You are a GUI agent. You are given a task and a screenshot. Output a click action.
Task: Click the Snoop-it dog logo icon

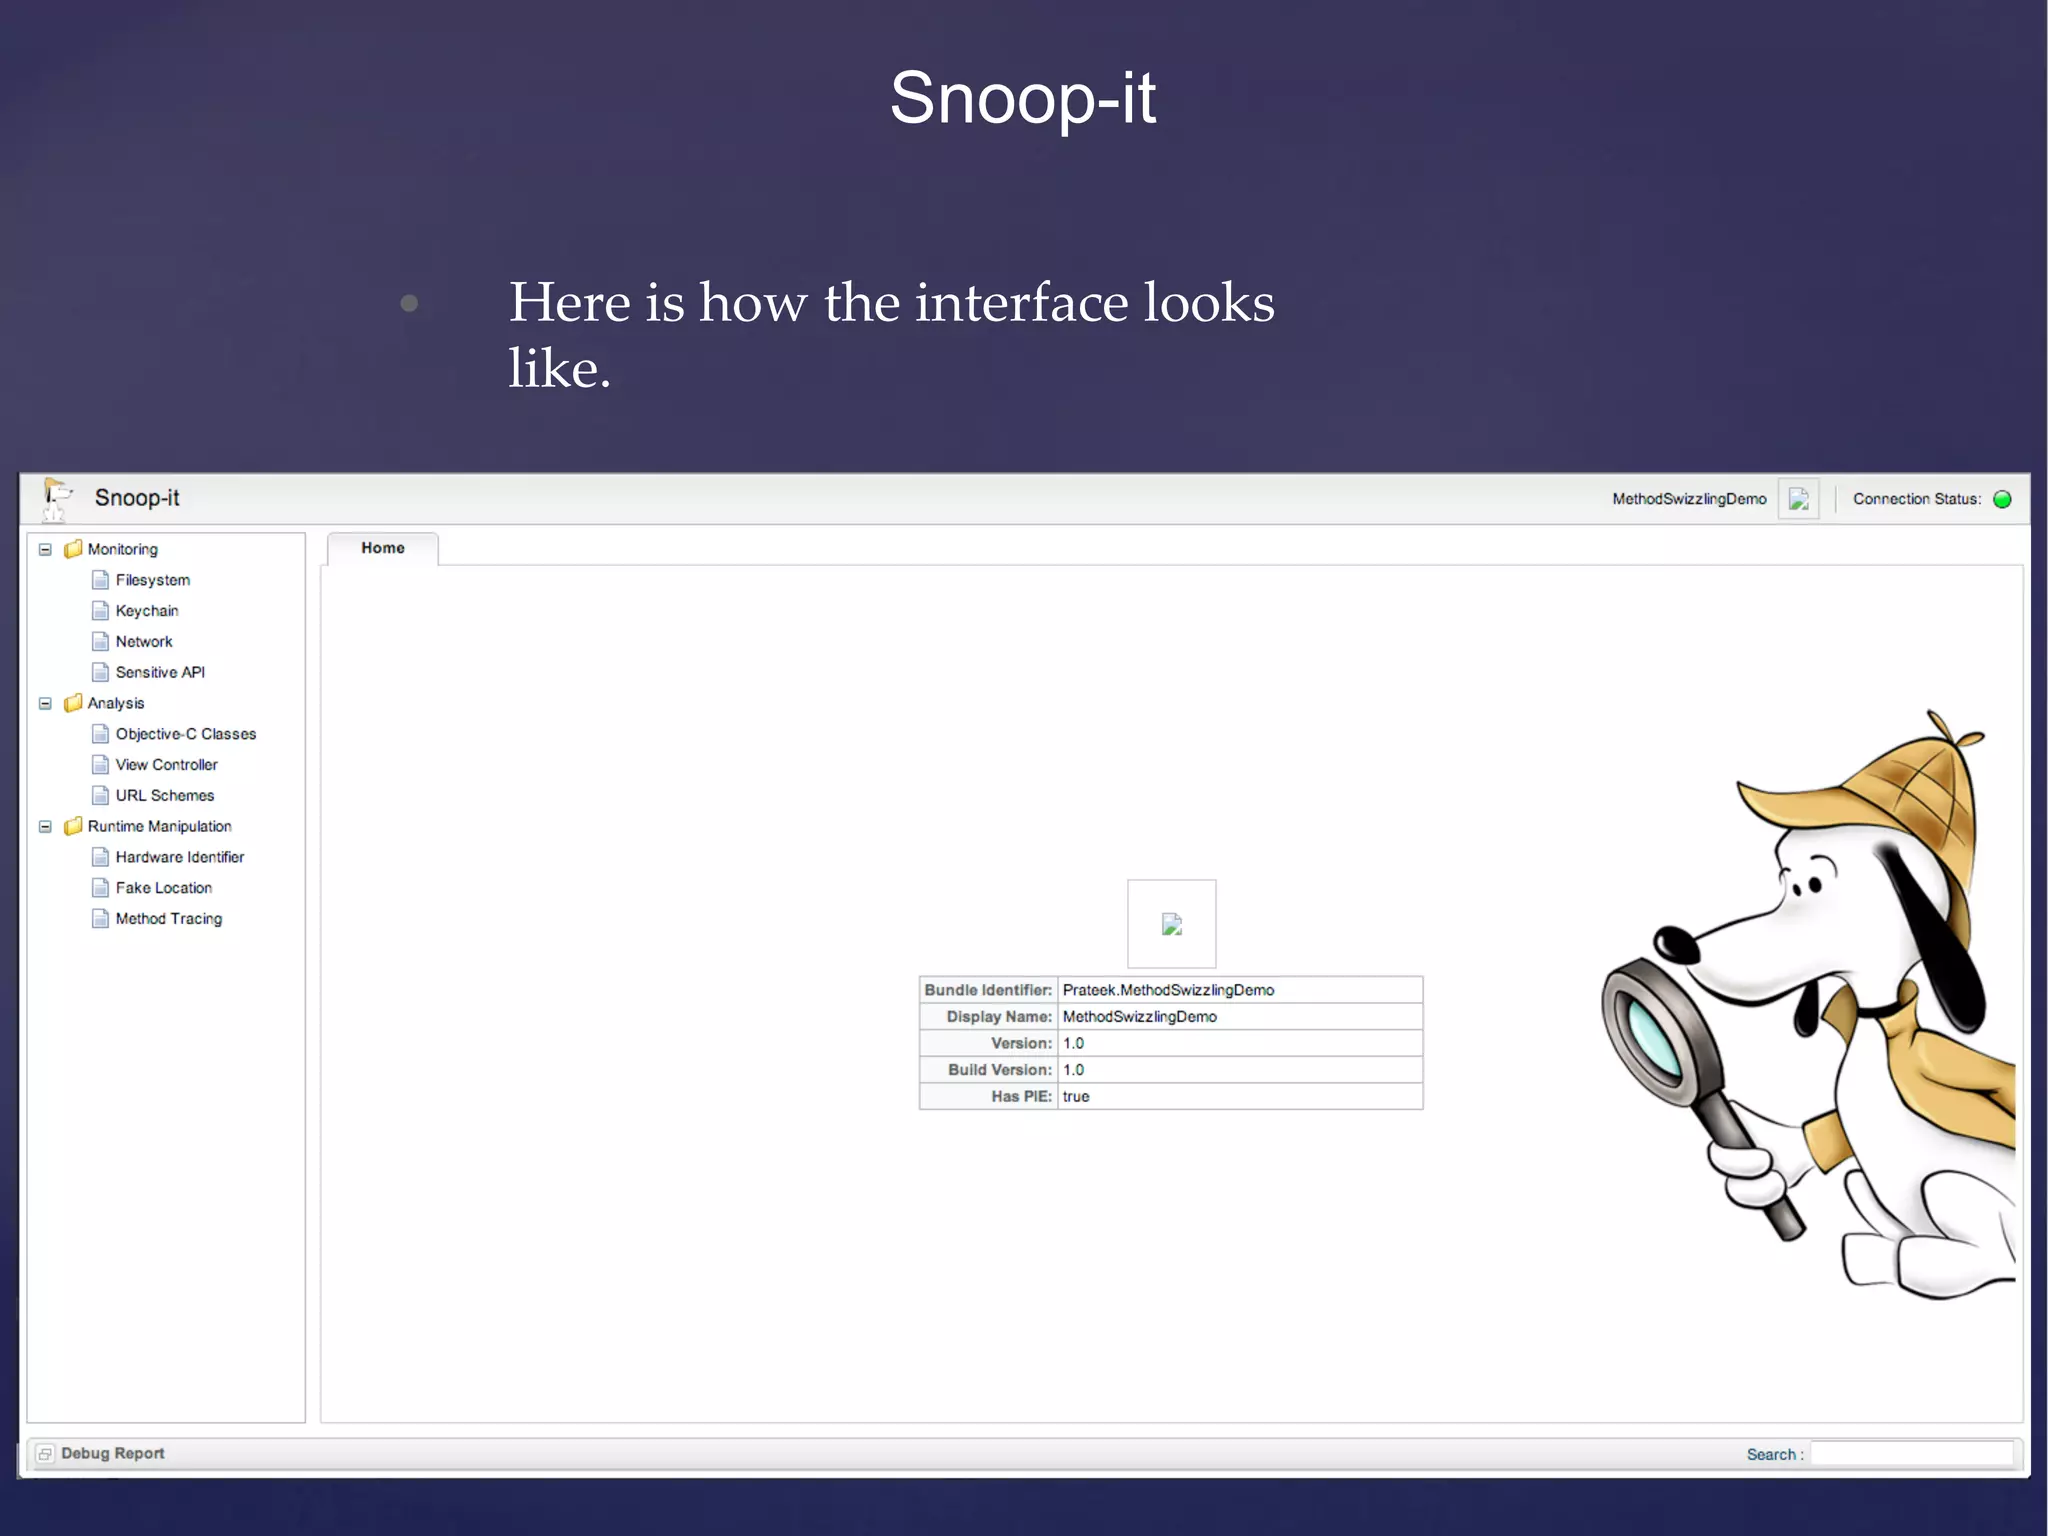click(57, 499)
